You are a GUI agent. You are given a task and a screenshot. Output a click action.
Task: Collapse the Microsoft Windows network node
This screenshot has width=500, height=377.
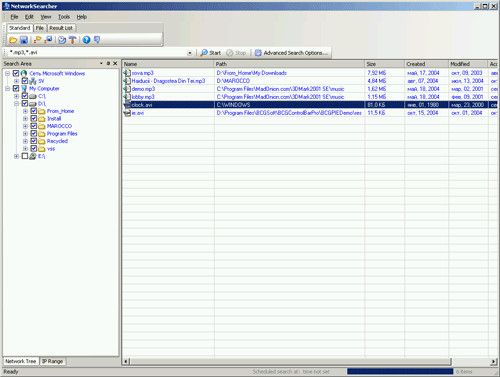[7, 73]
